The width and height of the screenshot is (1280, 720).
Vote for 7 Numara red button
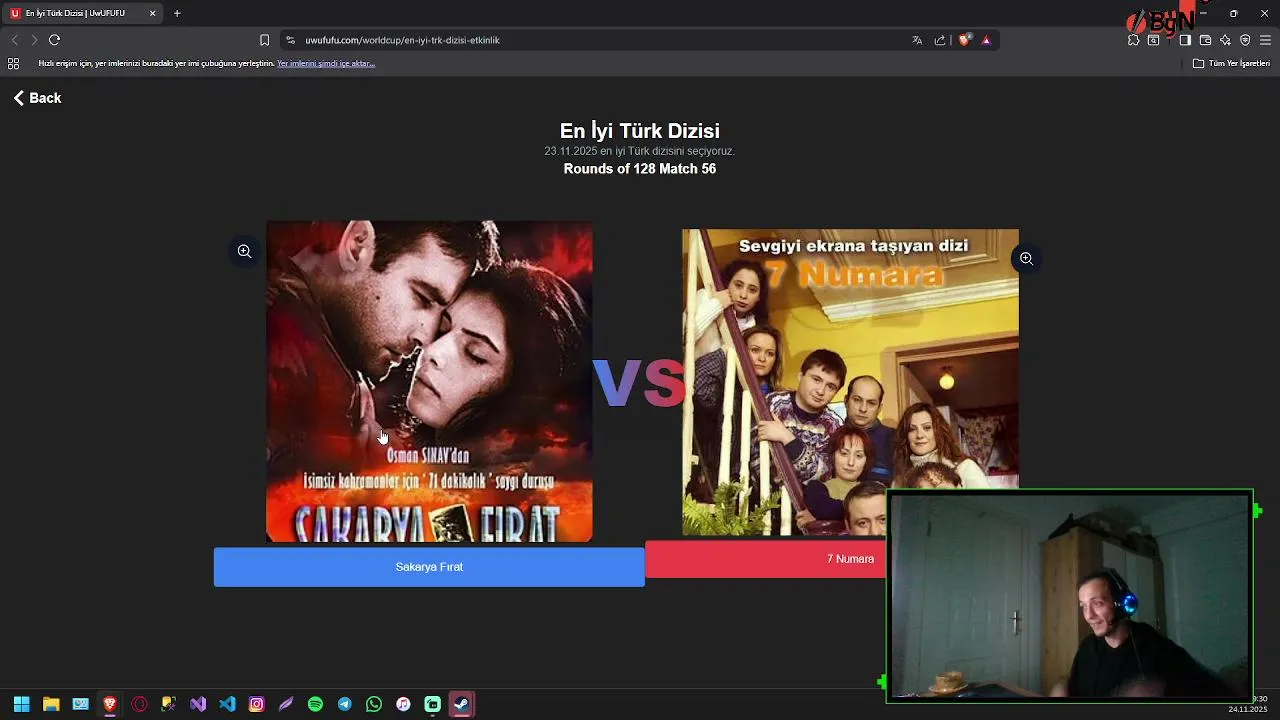766,559
